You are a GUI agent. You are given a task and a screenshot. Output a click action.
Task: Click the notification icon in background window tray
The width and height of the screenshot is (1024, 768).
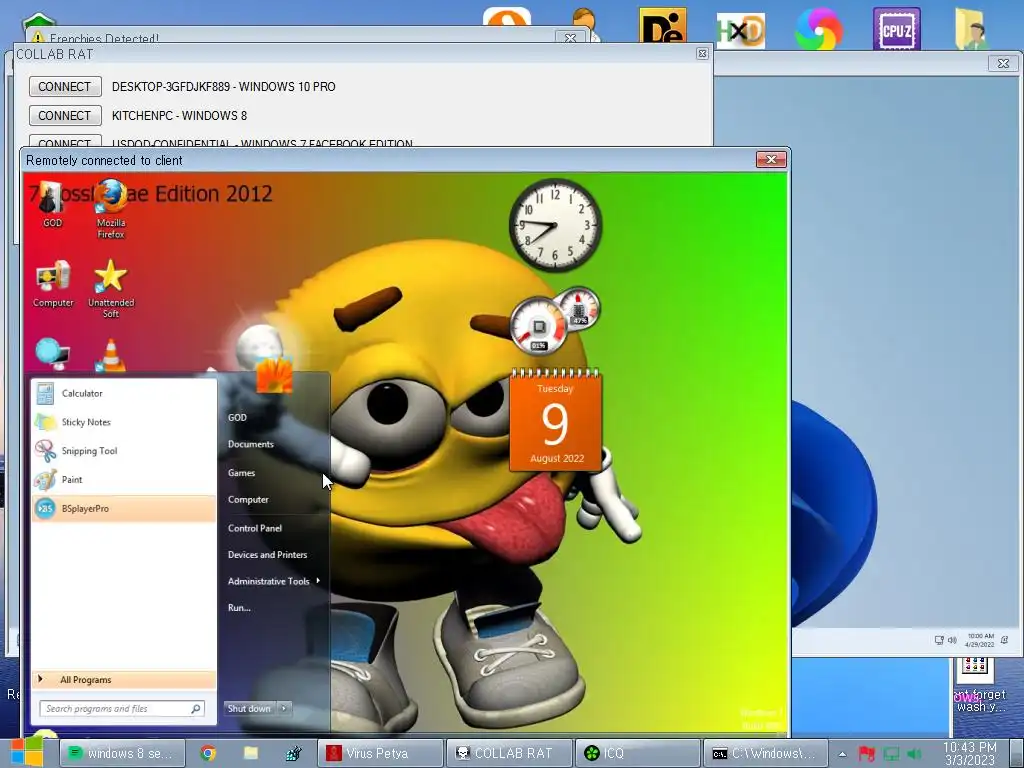tap(1004, 640)
